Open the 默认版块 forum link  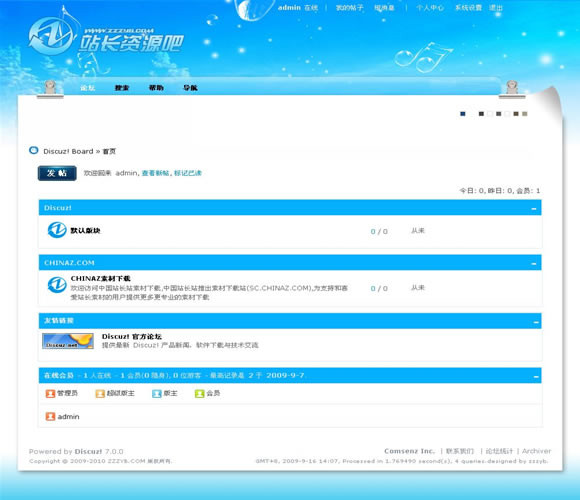85,230
